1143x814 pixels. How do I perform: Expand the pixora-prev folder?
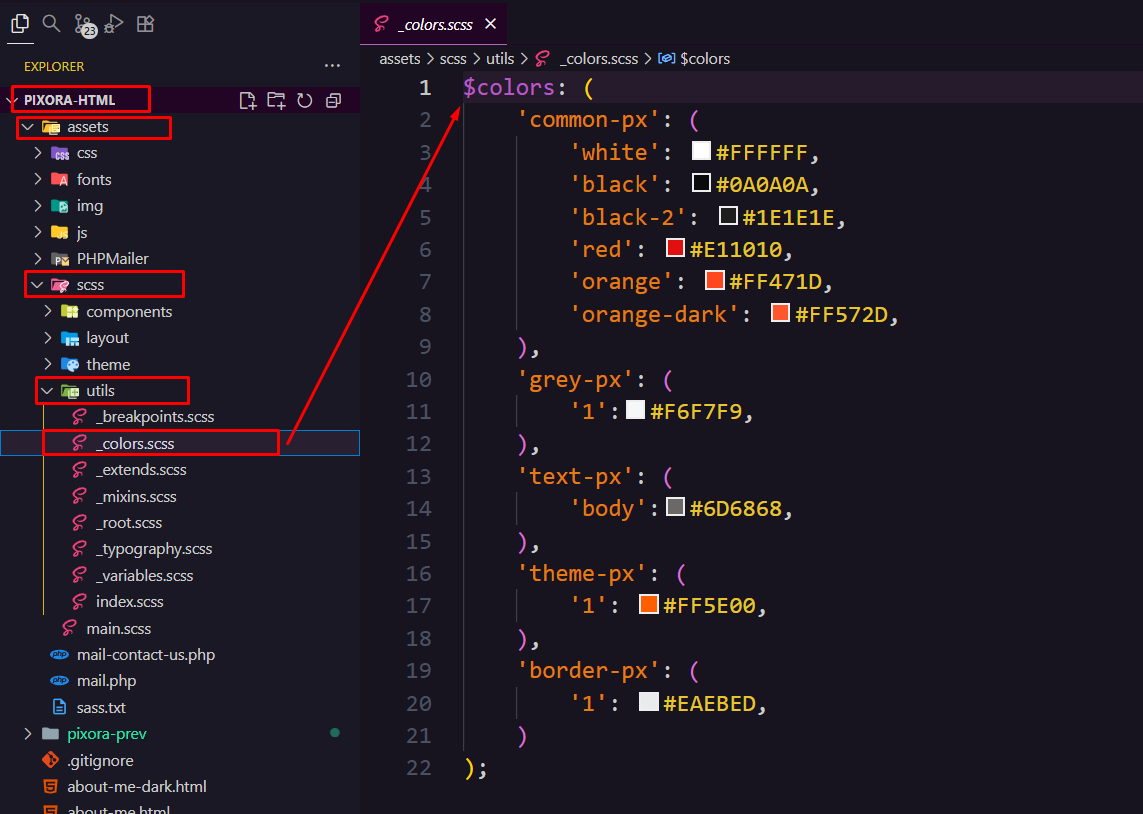pyautogui.click(x=106, y=734)
